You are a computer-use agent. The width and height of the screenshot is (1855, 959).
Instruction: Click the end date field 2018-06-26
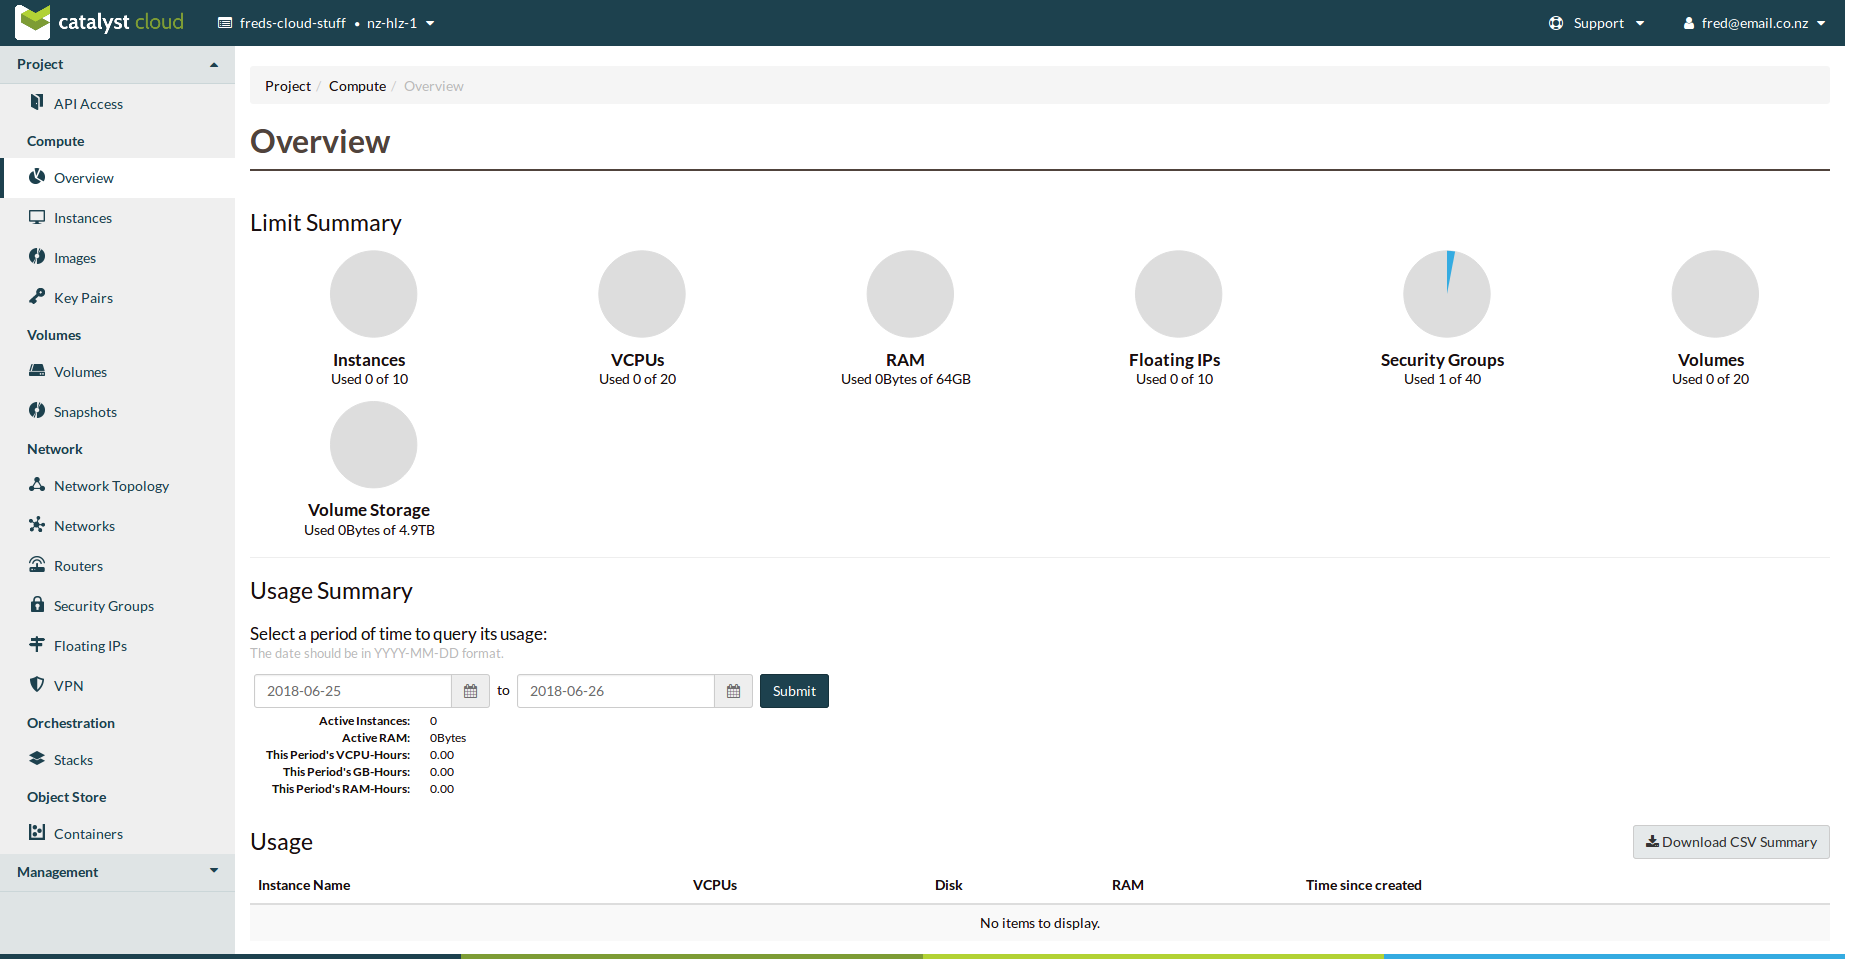[x=616, y=691]
